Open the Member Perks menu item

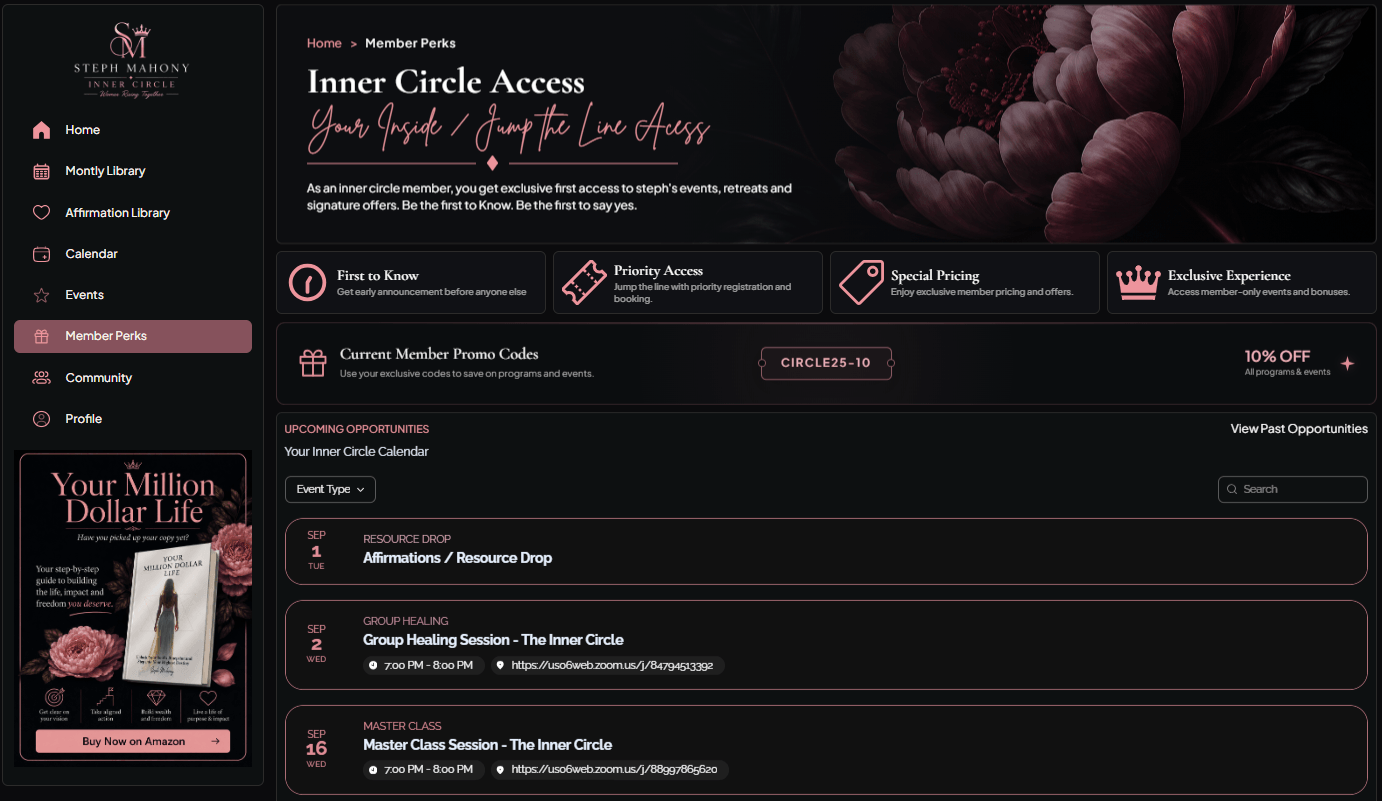click(133, 336)
